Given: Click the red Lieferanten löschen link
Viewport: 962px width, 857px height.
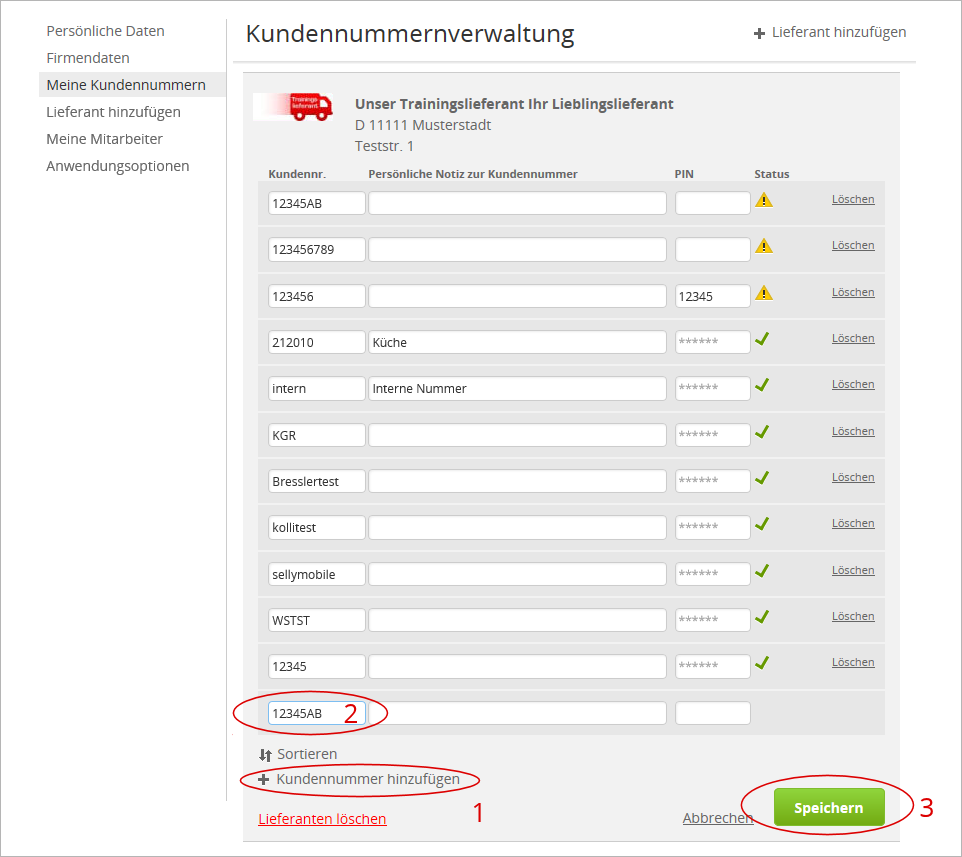Looking at the screenshot, I should coord(322,818).
